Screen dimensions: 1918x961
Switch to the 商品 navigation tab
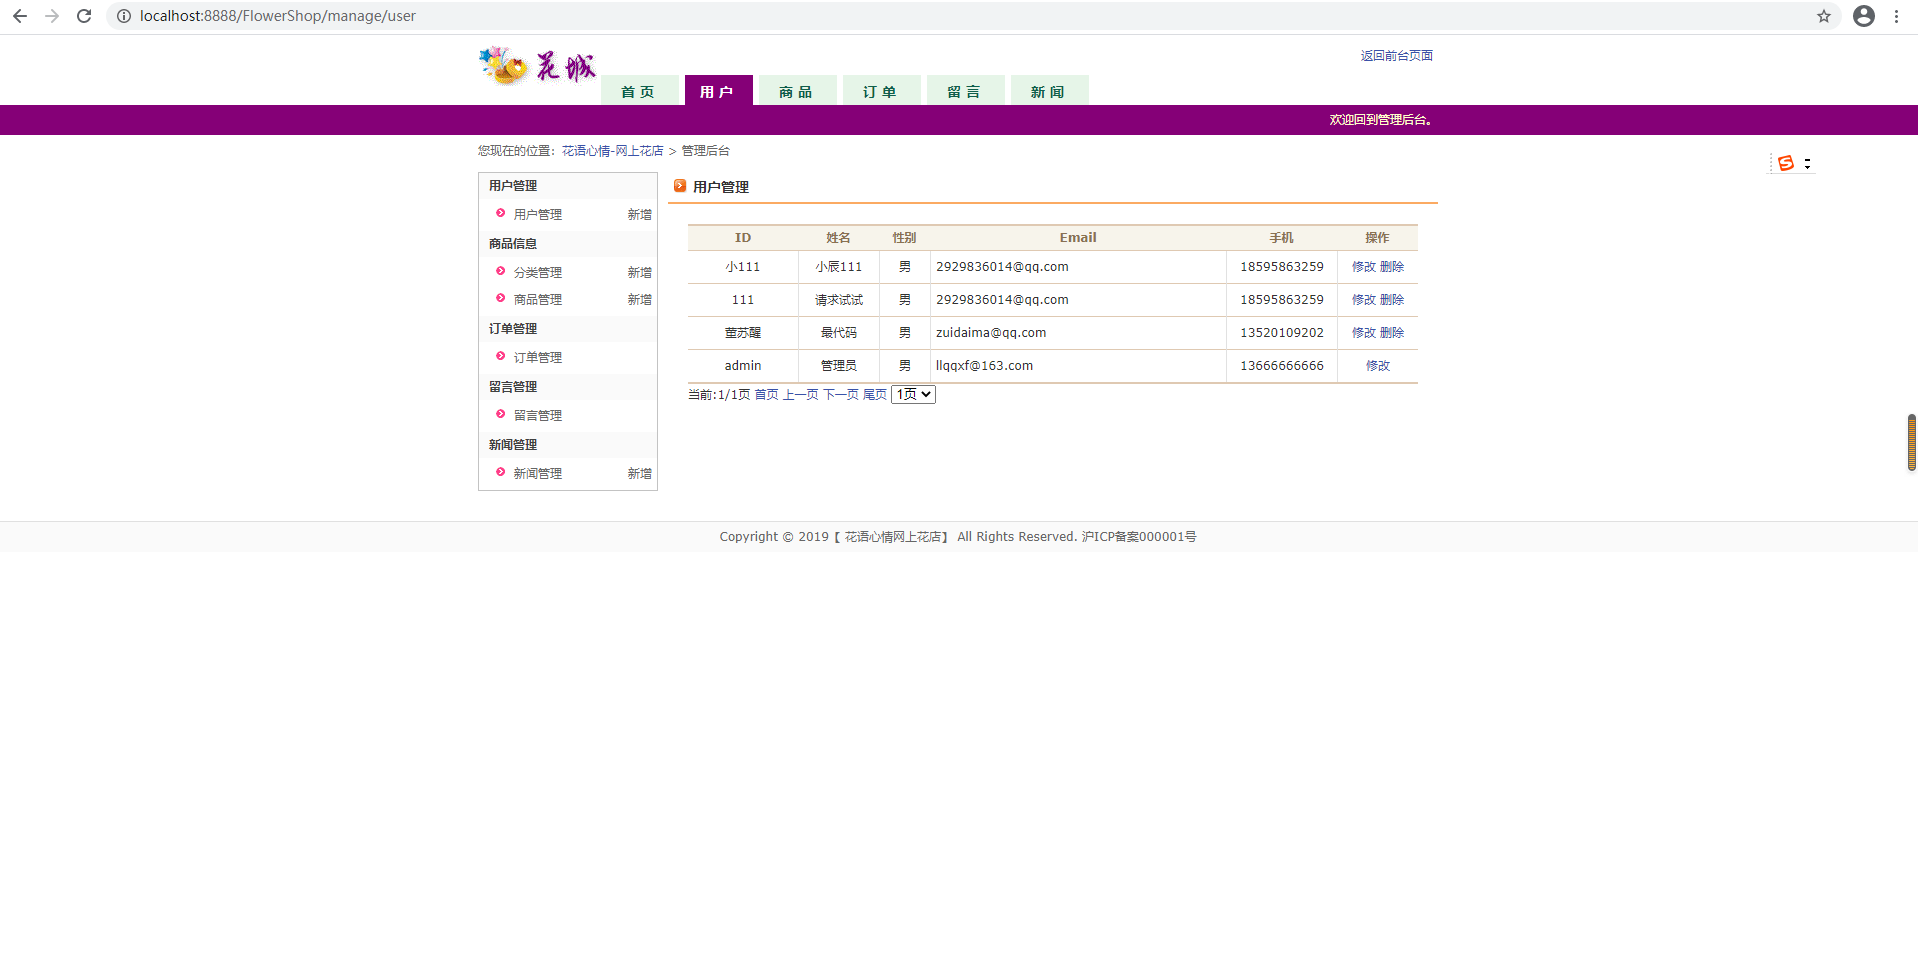click(797, 91)
